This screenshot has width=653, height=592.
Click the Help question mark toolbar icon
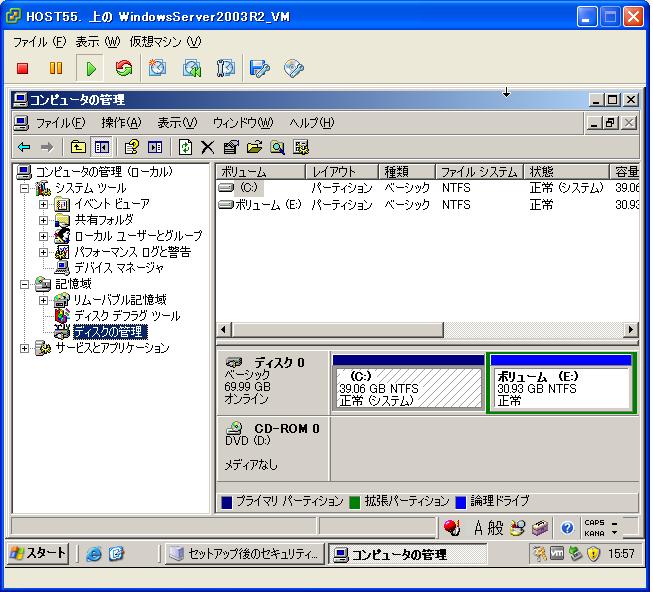(x=132, y=147)
